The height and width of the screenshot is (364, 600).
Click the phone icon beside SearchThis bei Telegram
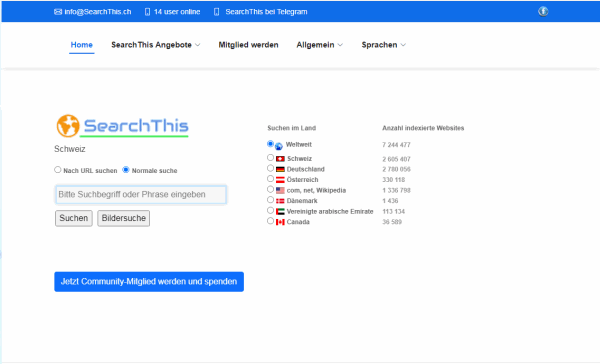coord(217,12)
